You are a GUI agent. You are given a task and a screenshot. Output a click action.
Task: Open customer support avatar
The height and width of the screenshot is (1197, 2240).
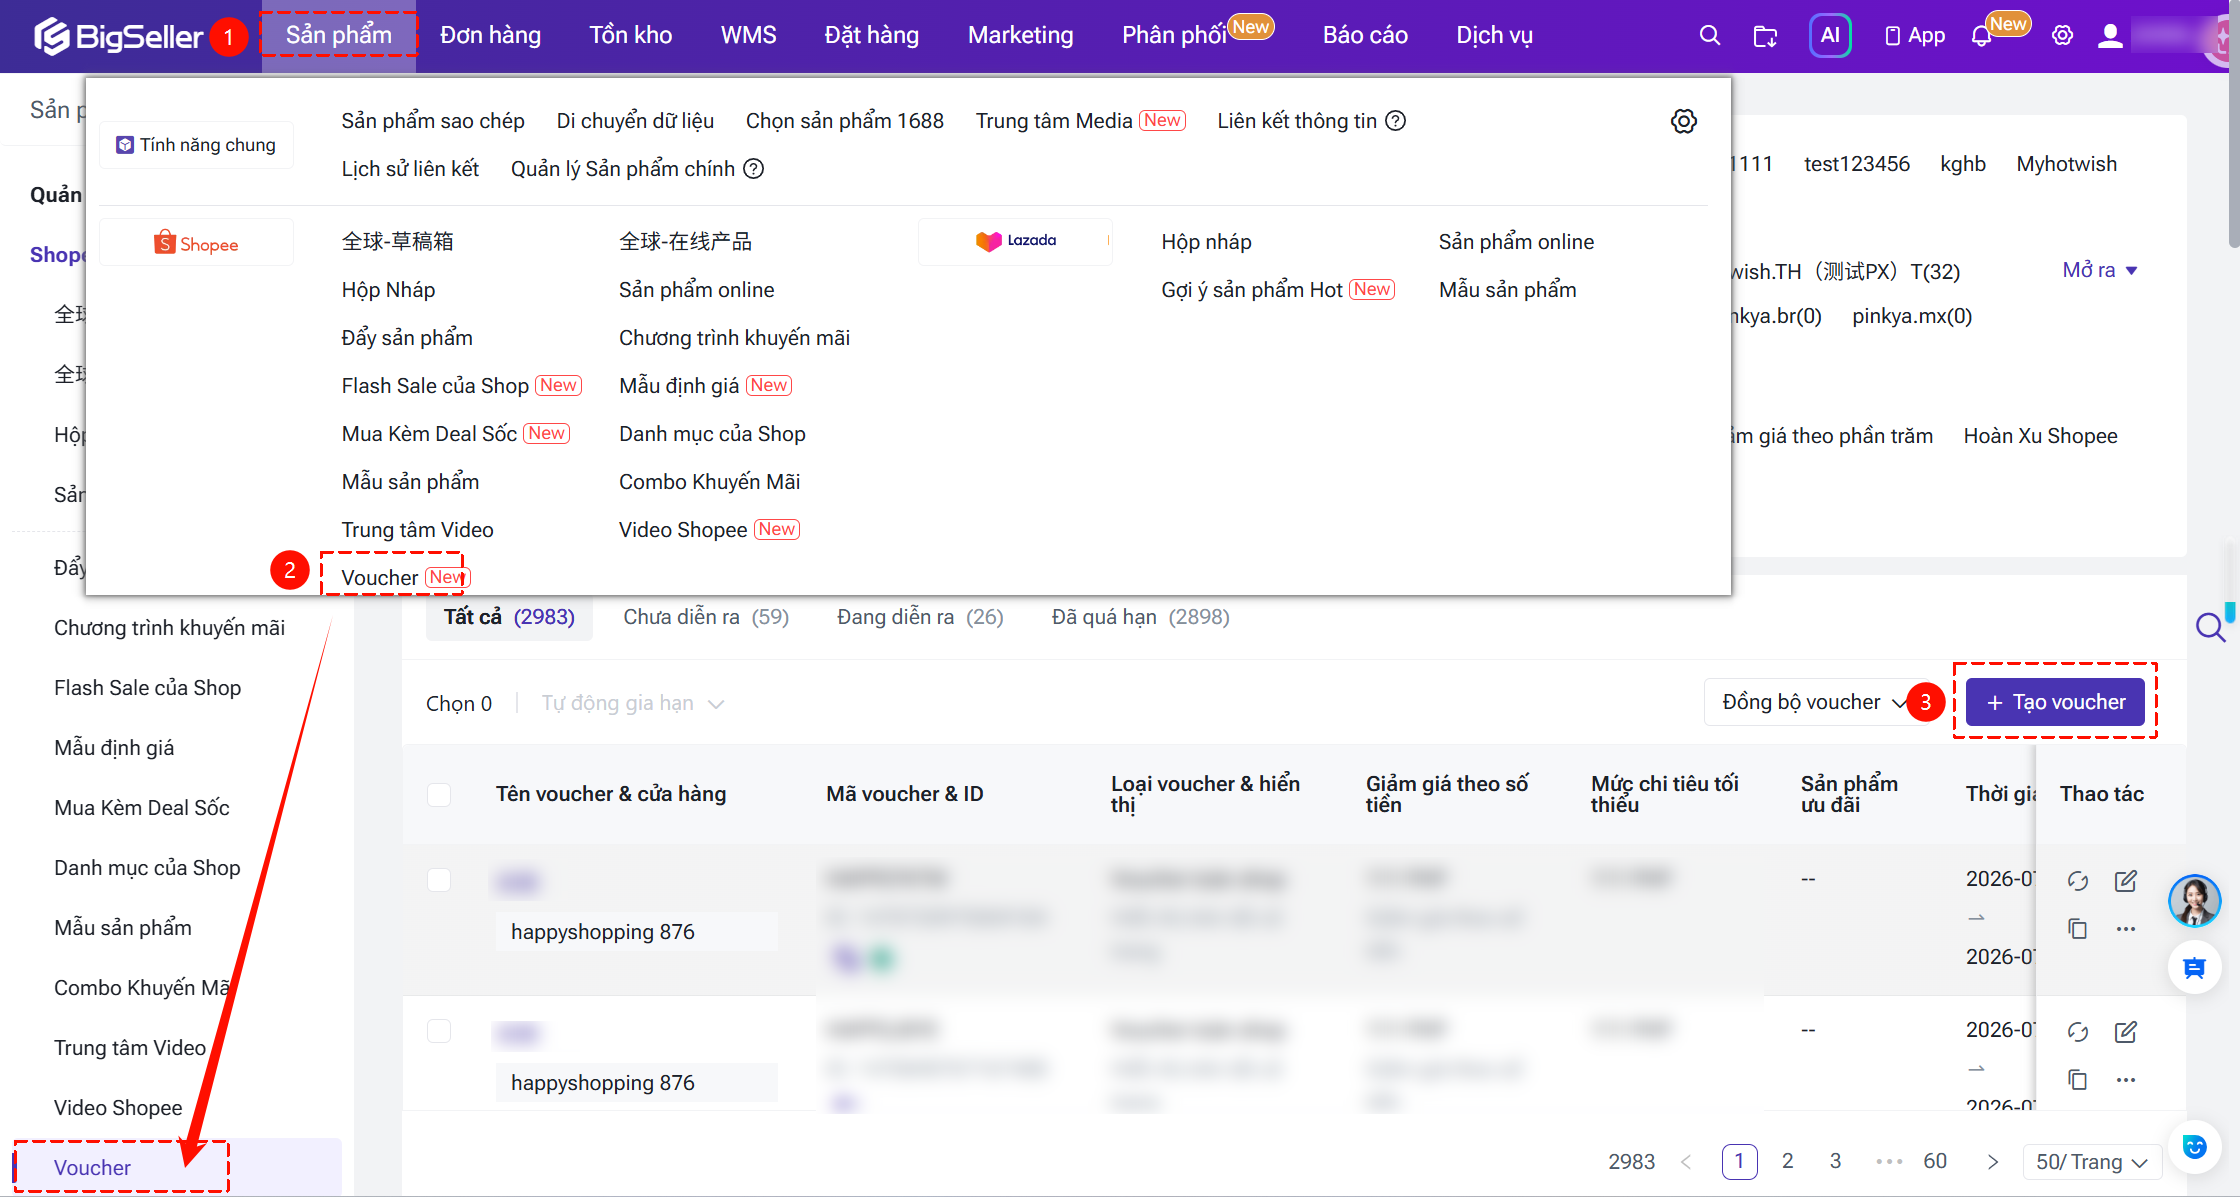pos(2194,900)
